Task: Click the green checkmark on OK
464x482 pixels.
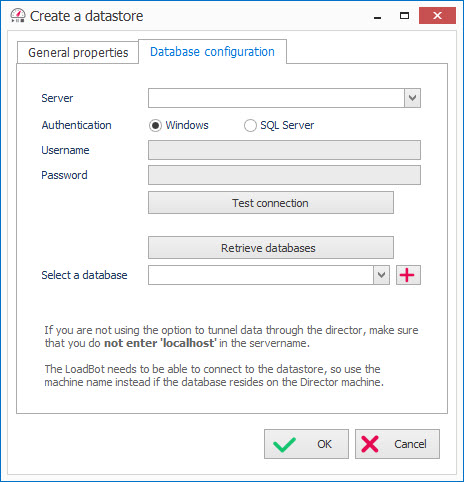Action: click(284, 444)
